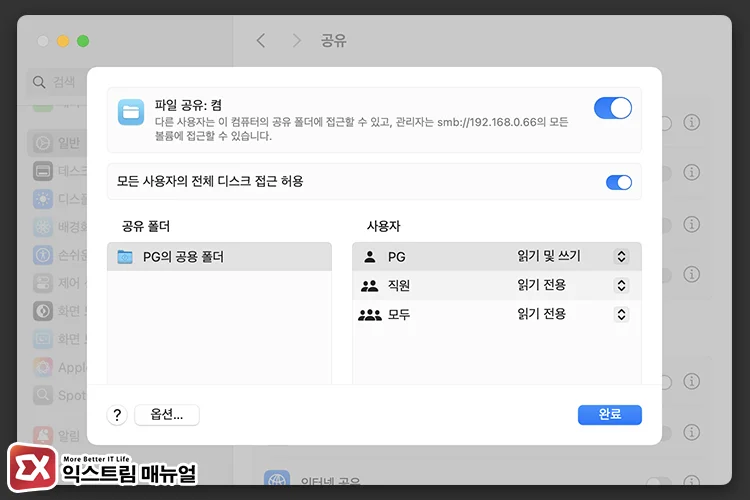This screenshot has width=750, height=500.
Task: Select the PG user row
Action: click(x=496, y=257)
